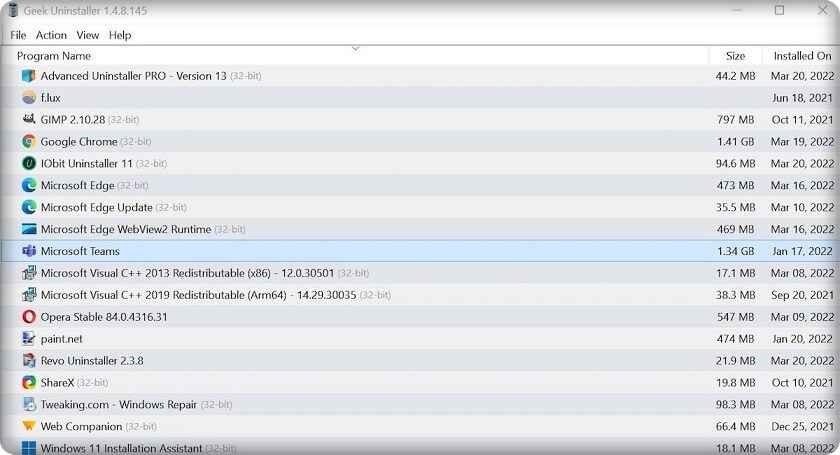Click the 94.6 MB size of IObit
The width and height of the screenshot is (840, 455).
[x=736, y=163]
